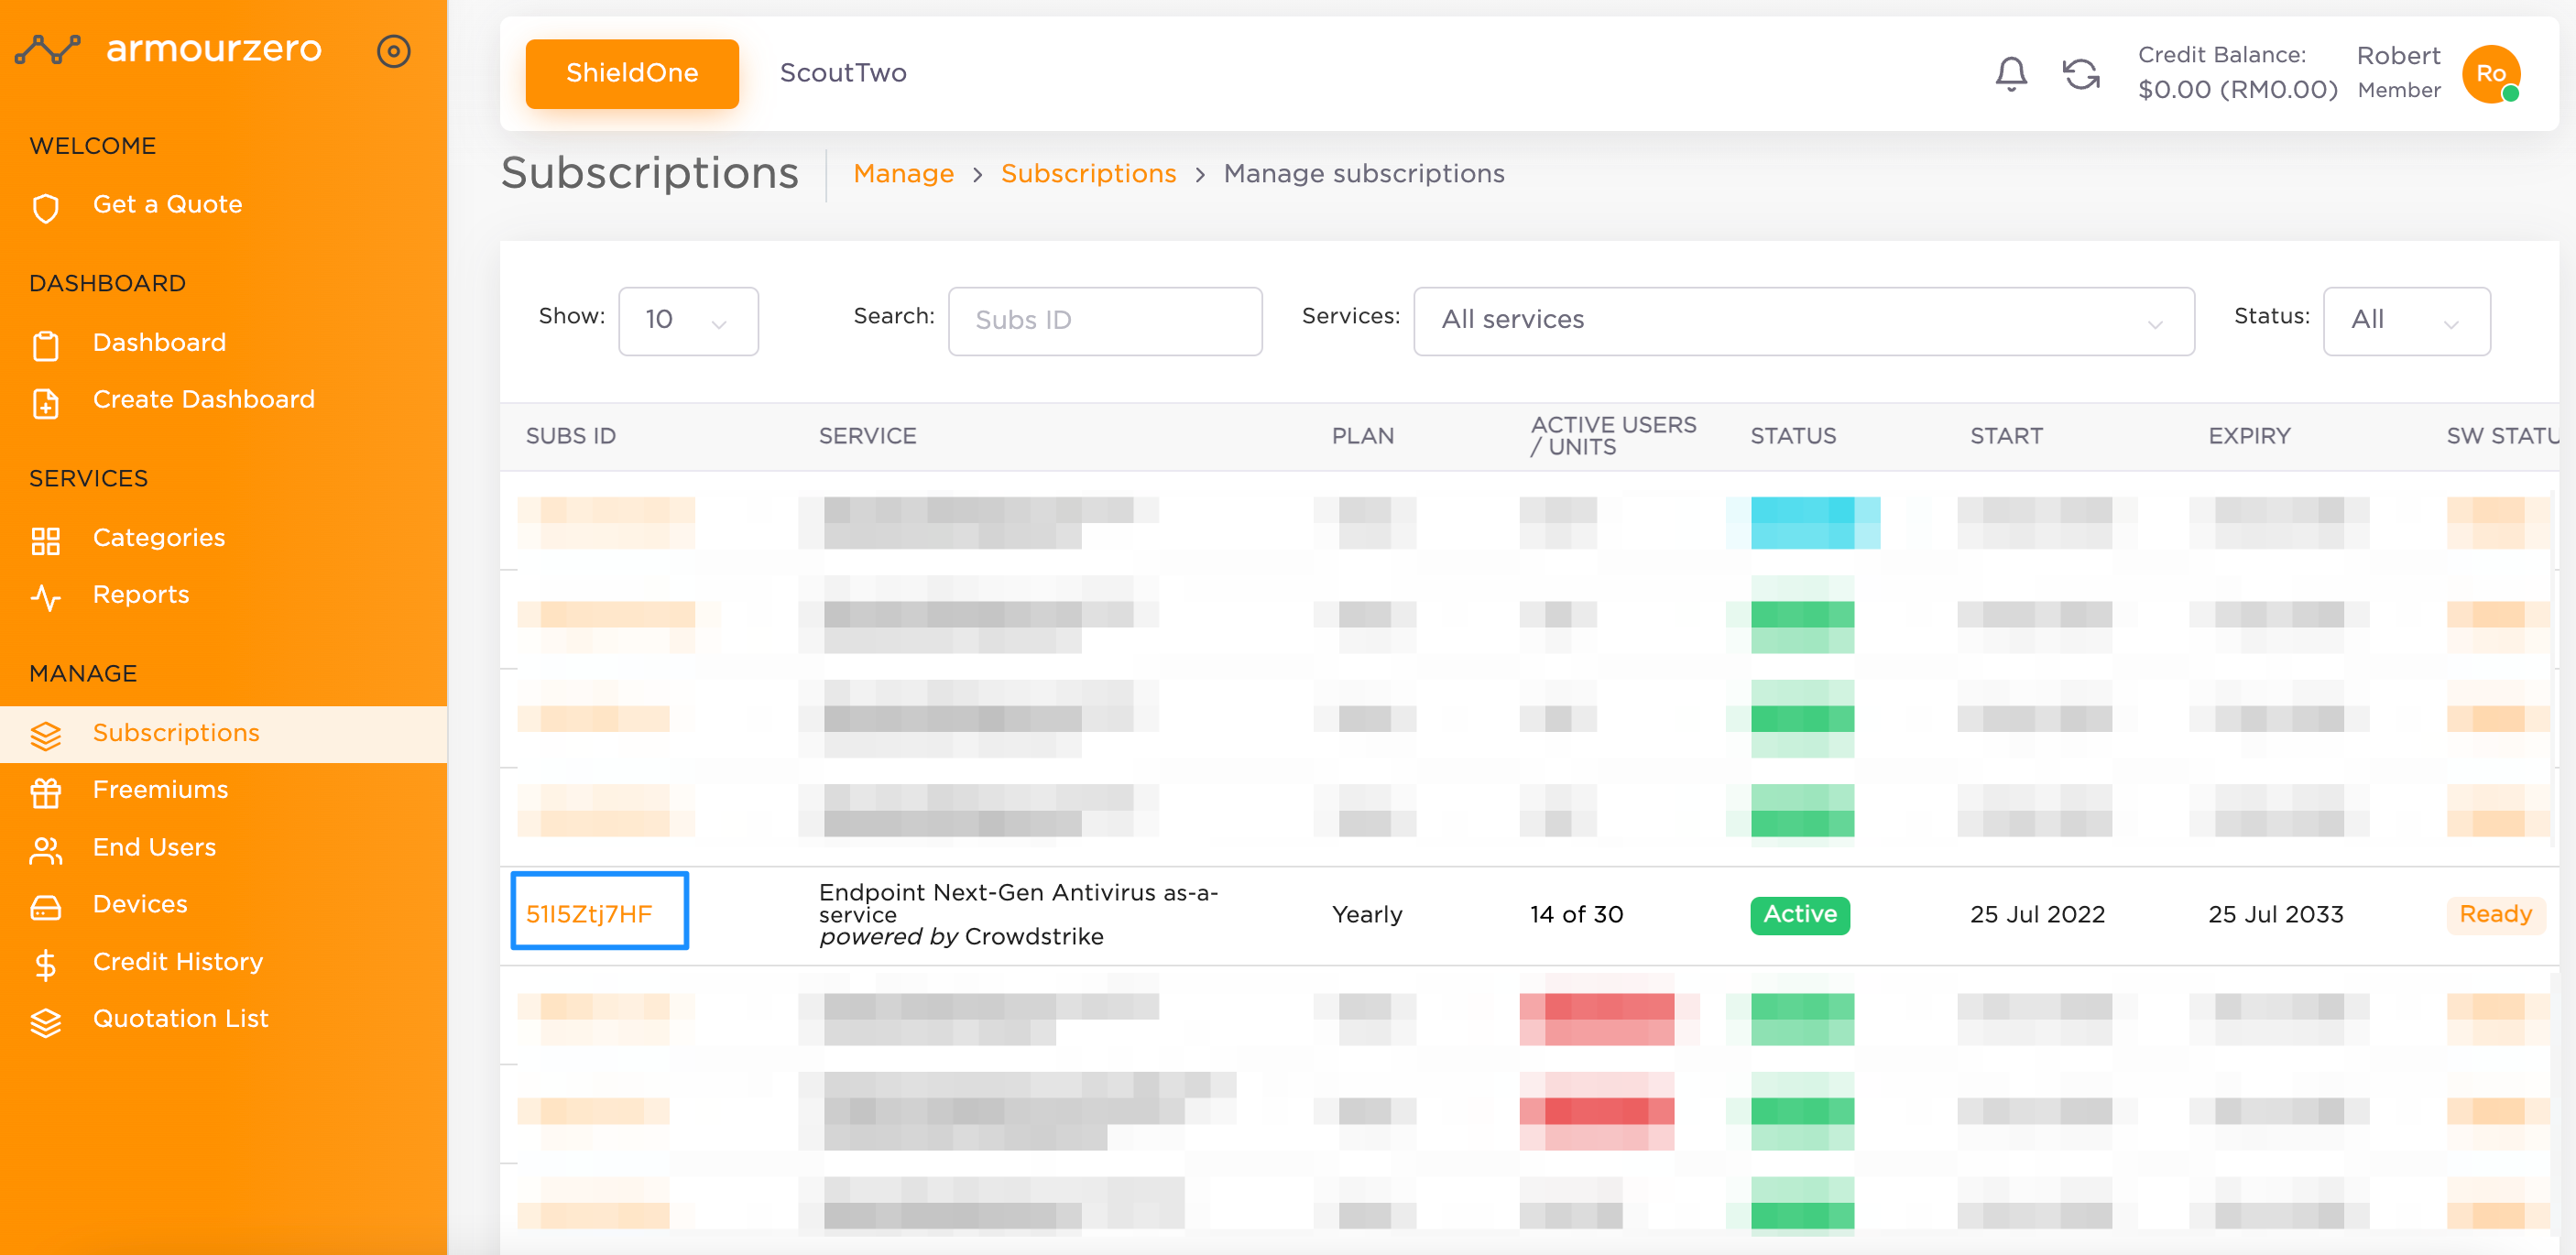2576x1255 pixels.
Task: Click the START column header
Action: [2006, 435]
